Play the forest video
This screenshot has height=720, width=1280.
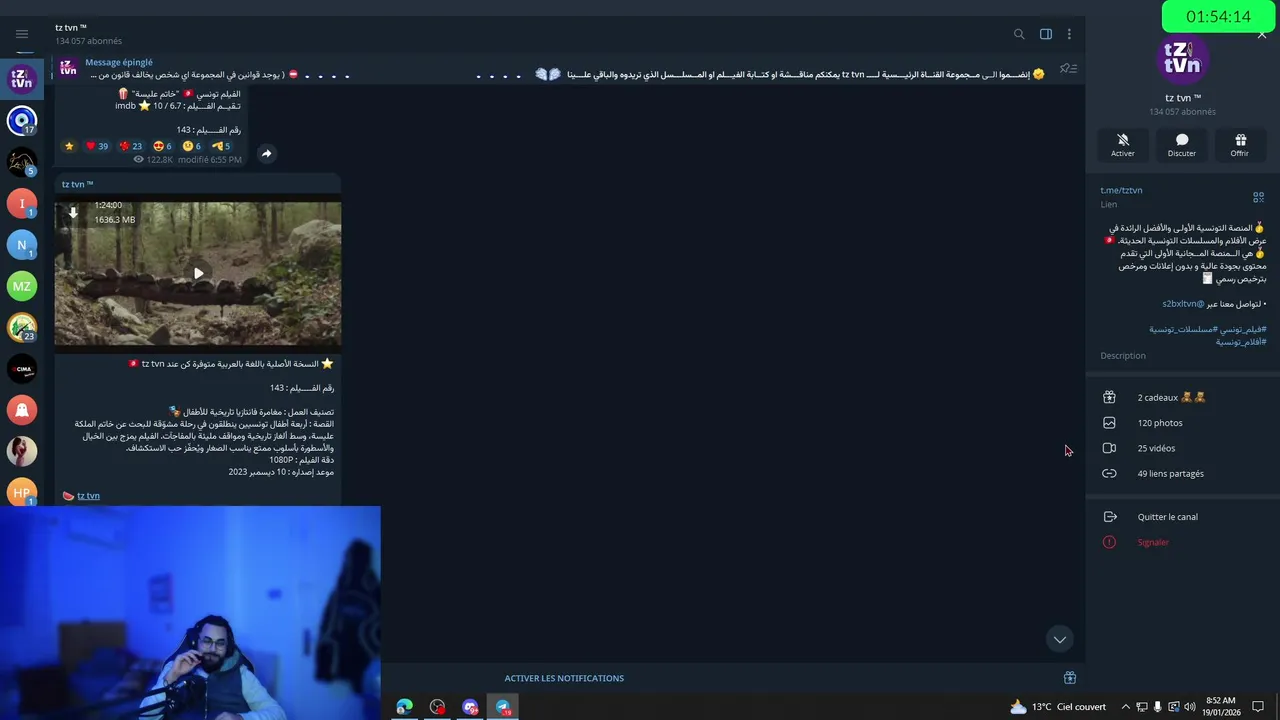(x=198, y=273)
